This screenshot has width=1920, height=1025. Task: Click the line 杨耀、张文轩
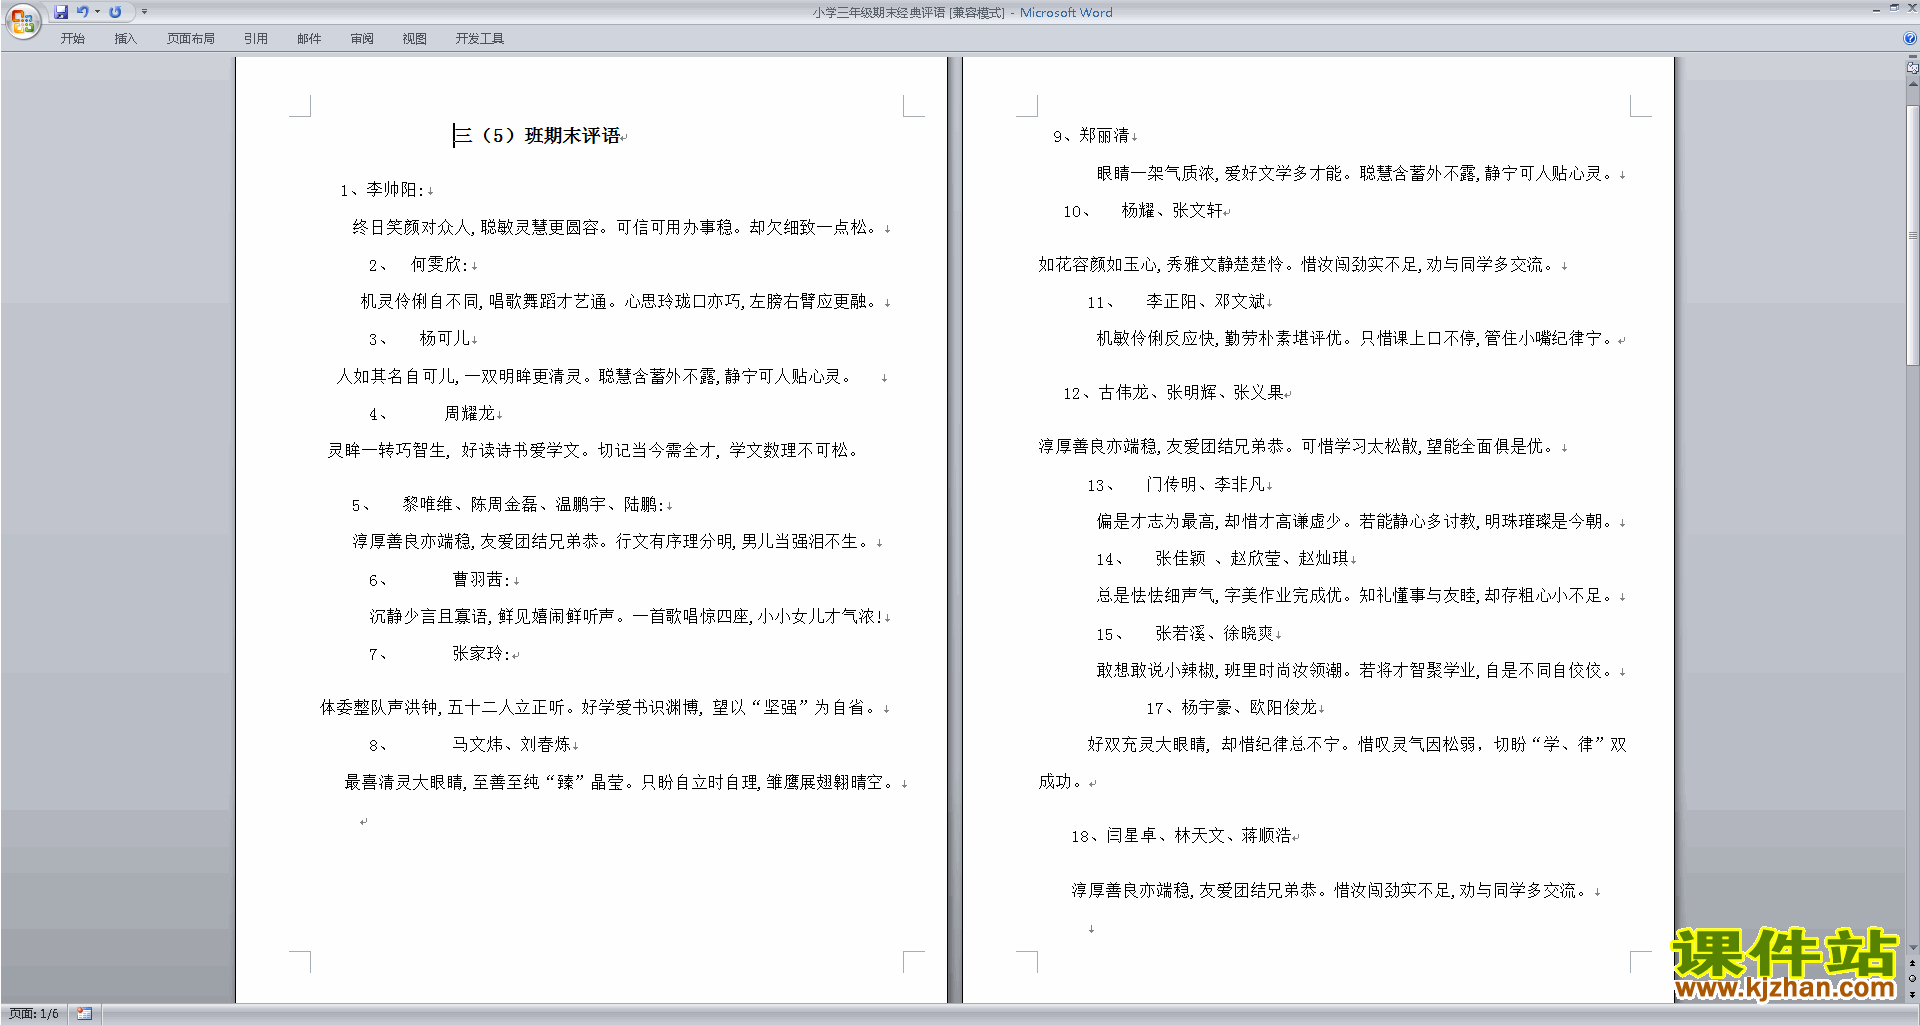point(1172,211)
